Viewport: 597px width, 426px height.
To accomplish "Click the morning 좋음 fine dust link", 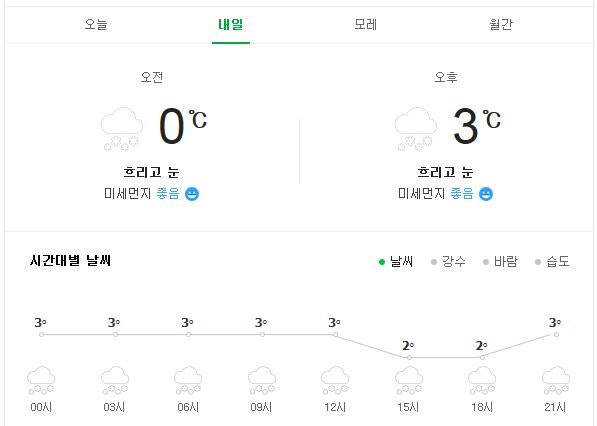I will pyautogui.click(x=168, y=193).
